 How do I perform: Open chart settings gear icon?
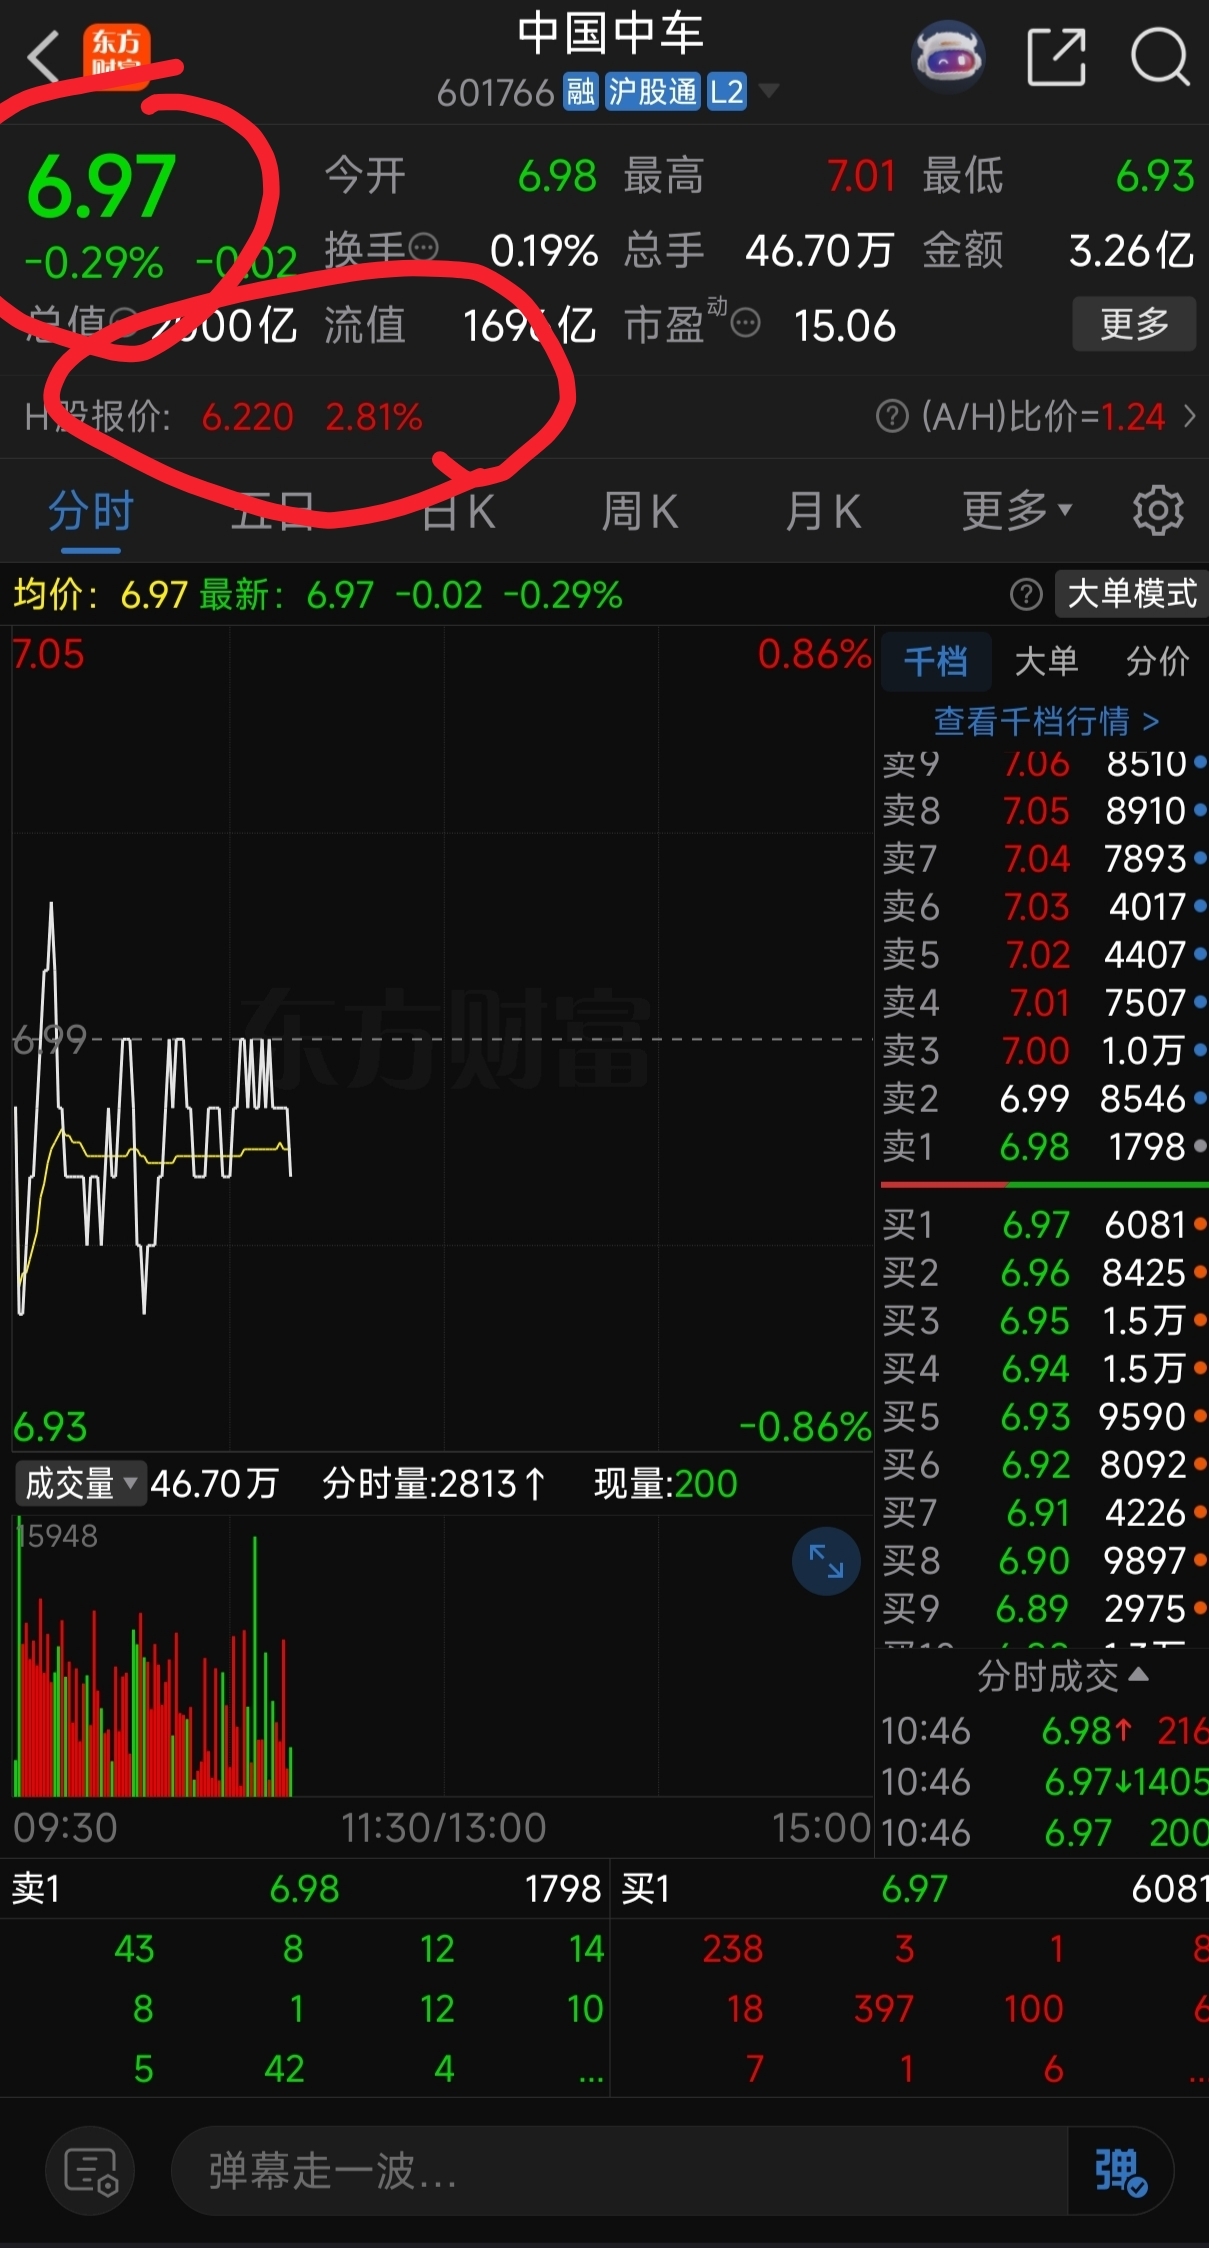pyautogui.click(x=1158, y=511)
